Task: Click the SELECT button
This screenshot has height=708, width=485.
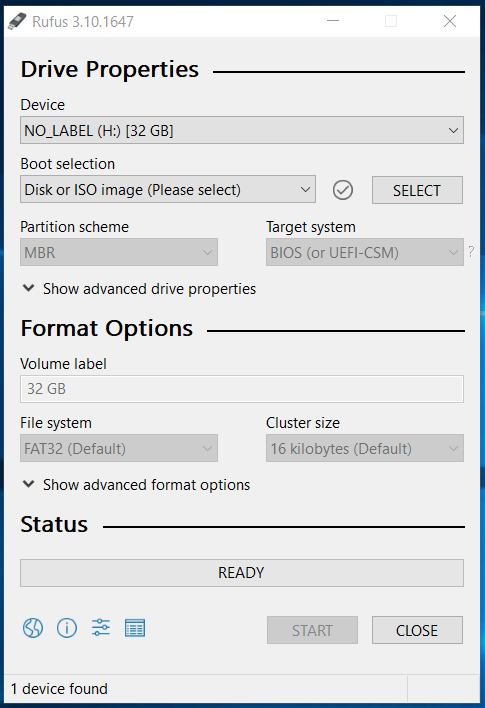Action: (x=417, y=190)
